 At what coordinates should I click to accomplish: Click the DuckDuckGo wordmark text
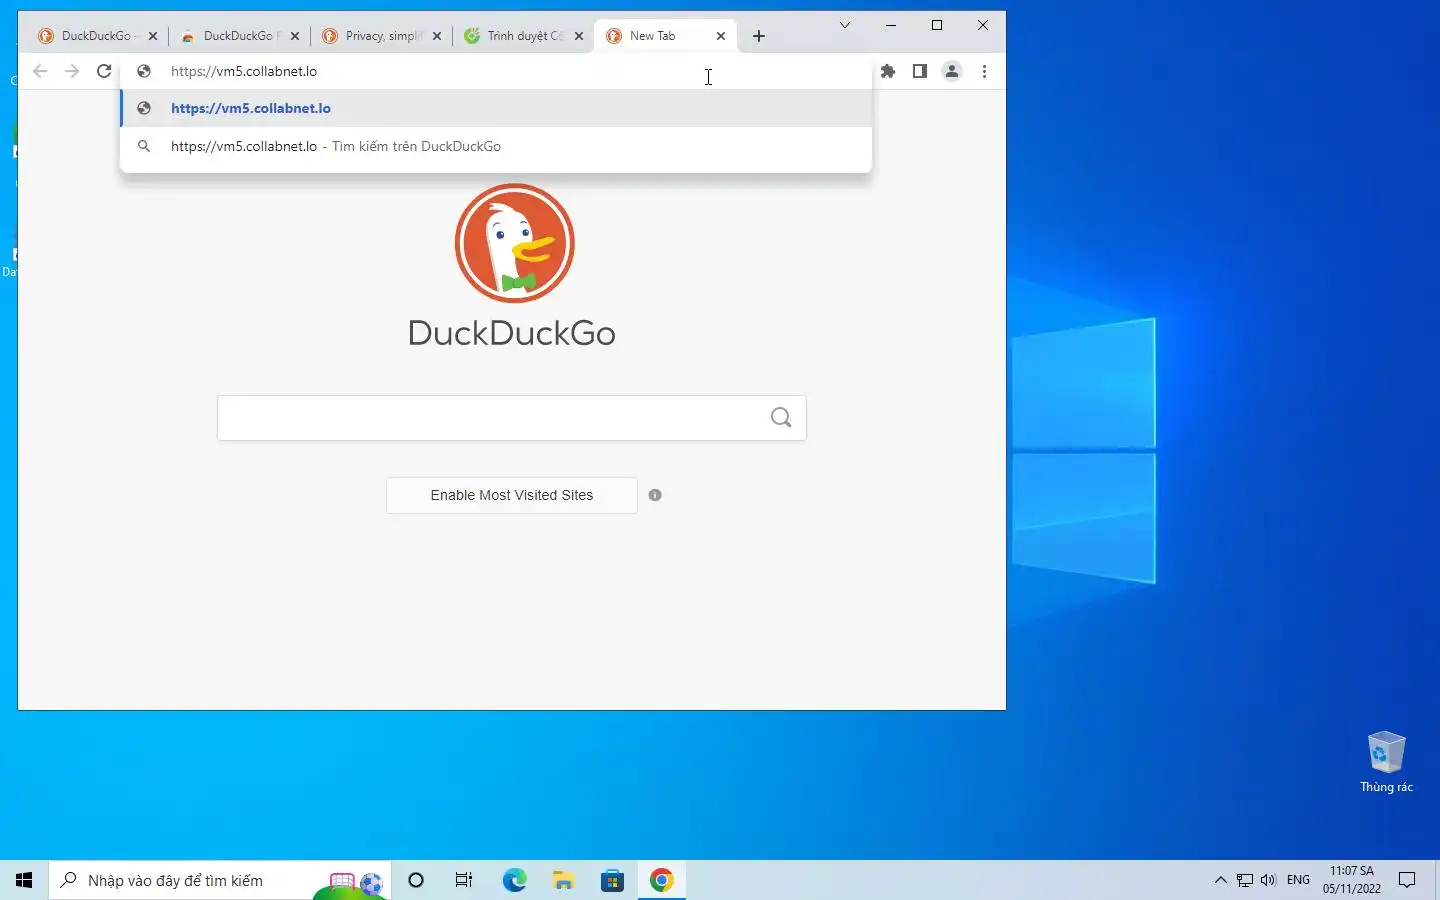tap(512, 333)
